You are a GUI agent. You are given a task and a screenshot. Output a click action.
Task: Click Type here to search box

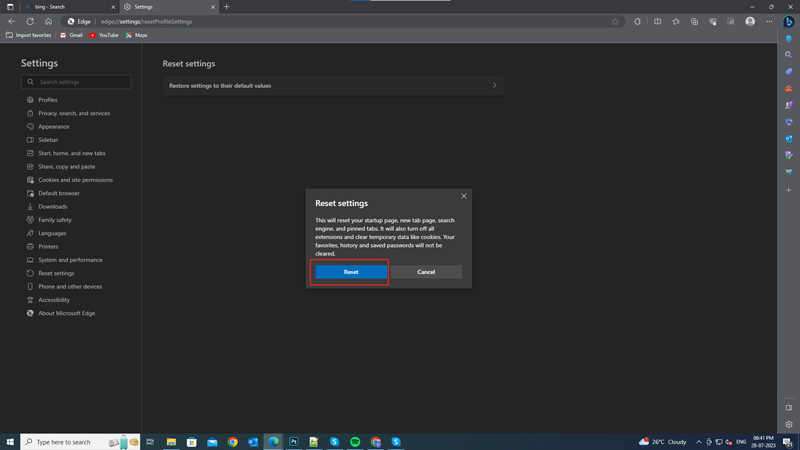[x=80, y=442]
